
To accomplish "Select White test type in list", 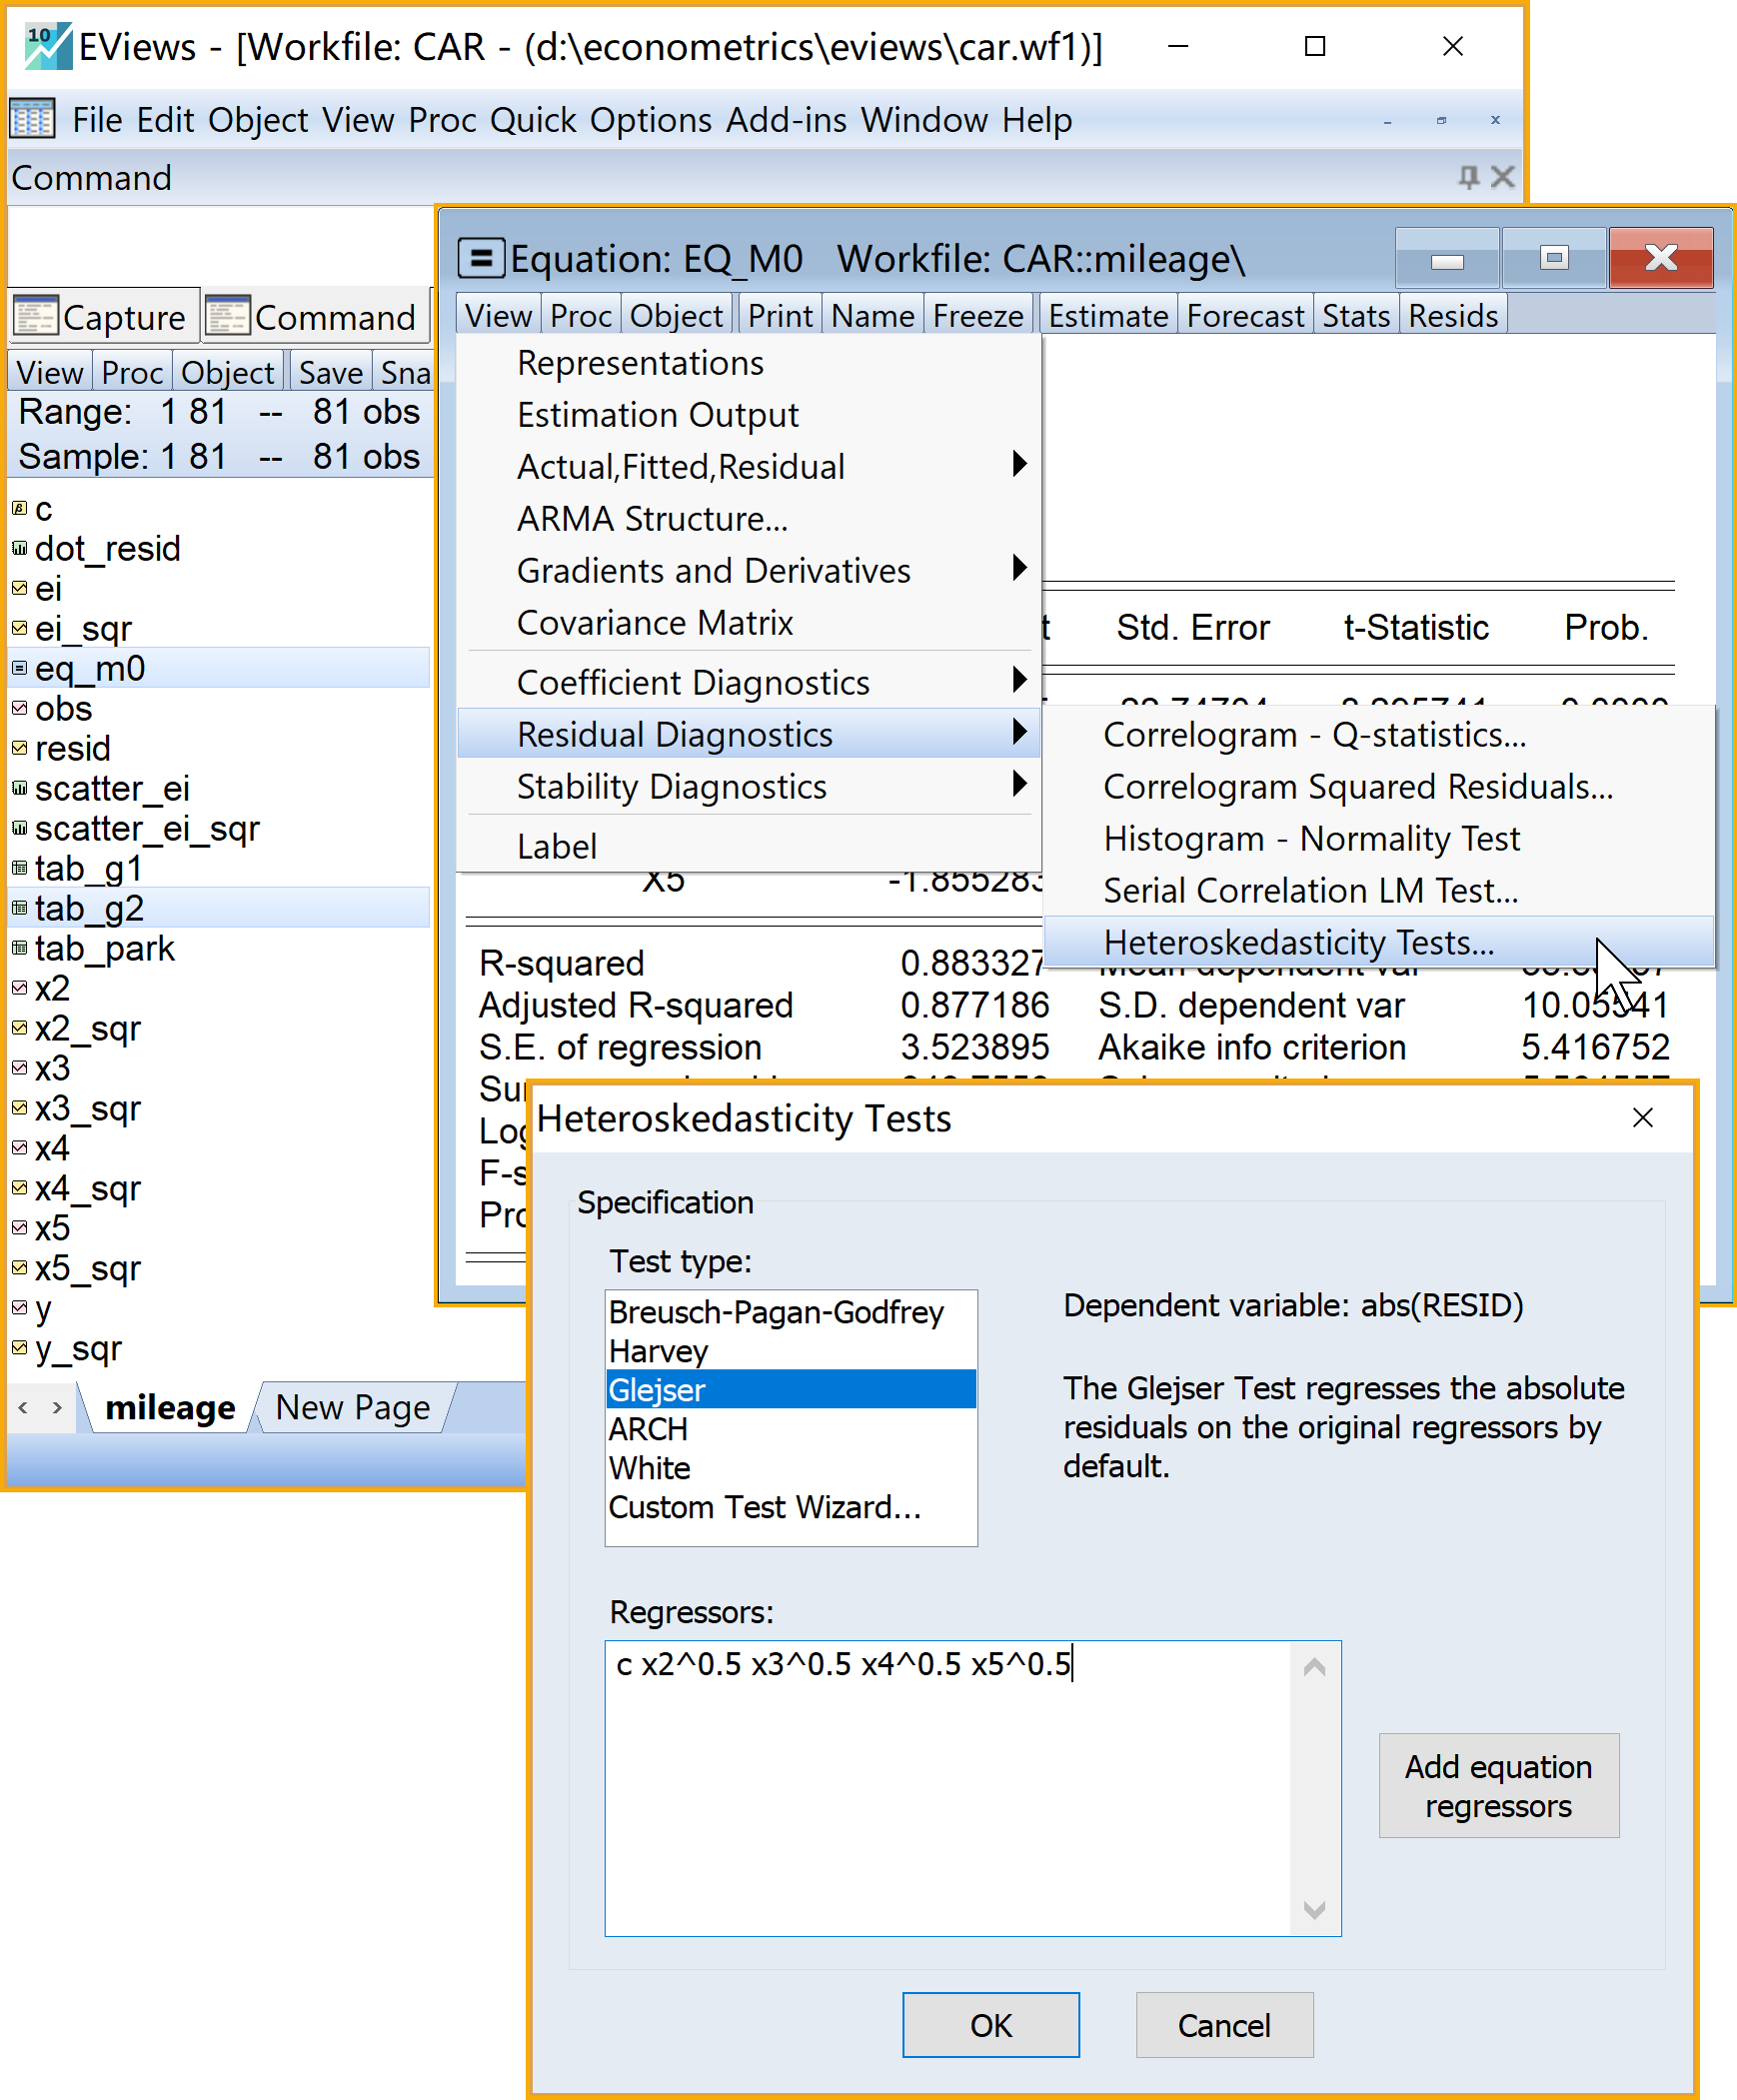I will (650, 1468).
